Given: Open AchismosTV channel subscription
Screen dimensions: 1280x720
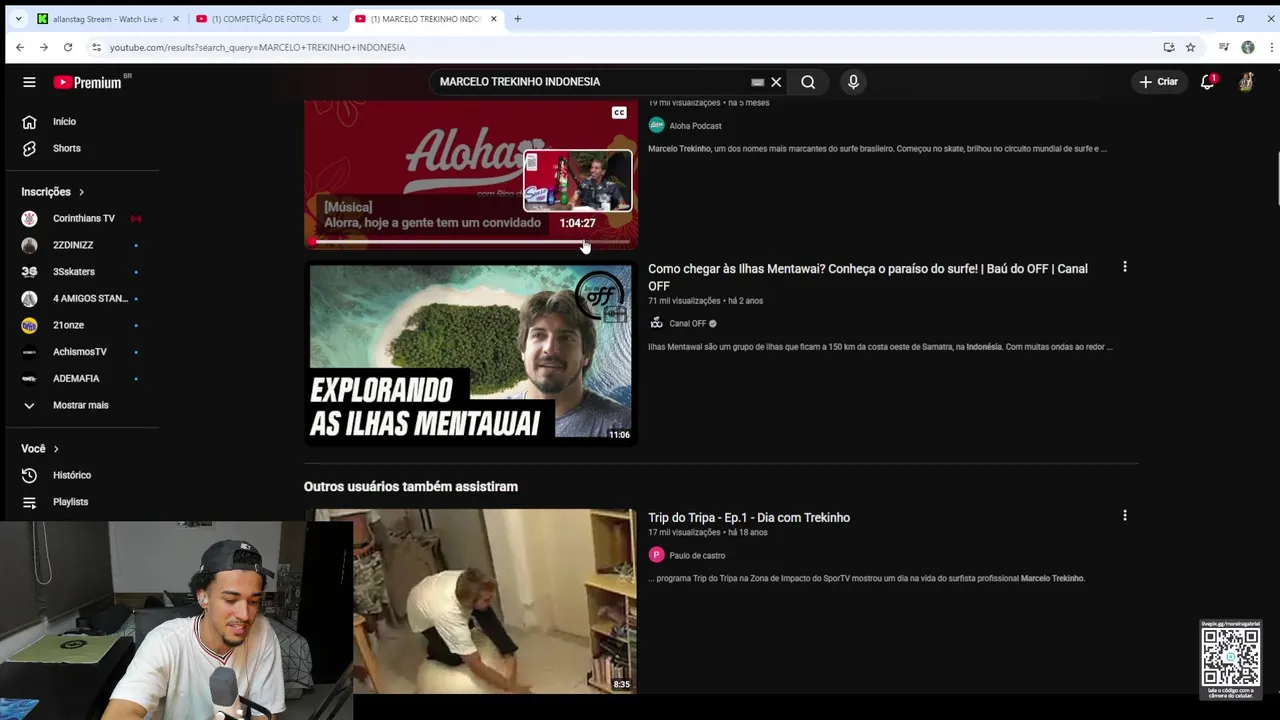Looking at the screenshot, I should pos(80,352).
